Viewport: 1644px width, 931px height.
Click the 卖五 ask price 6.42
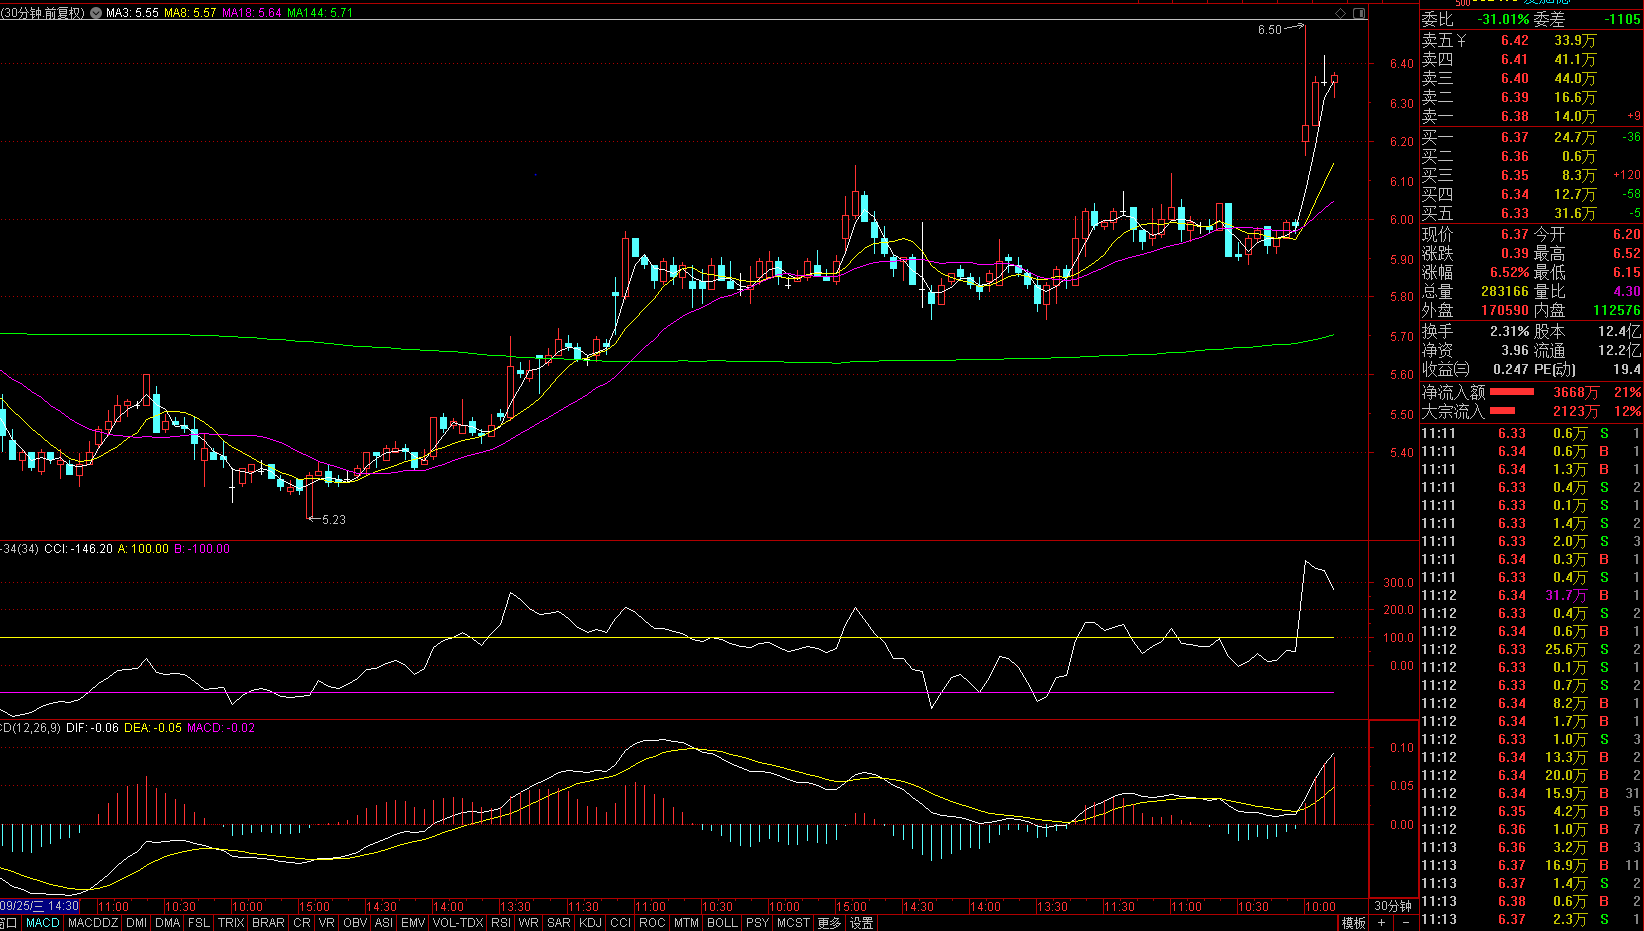[1514, 40]
